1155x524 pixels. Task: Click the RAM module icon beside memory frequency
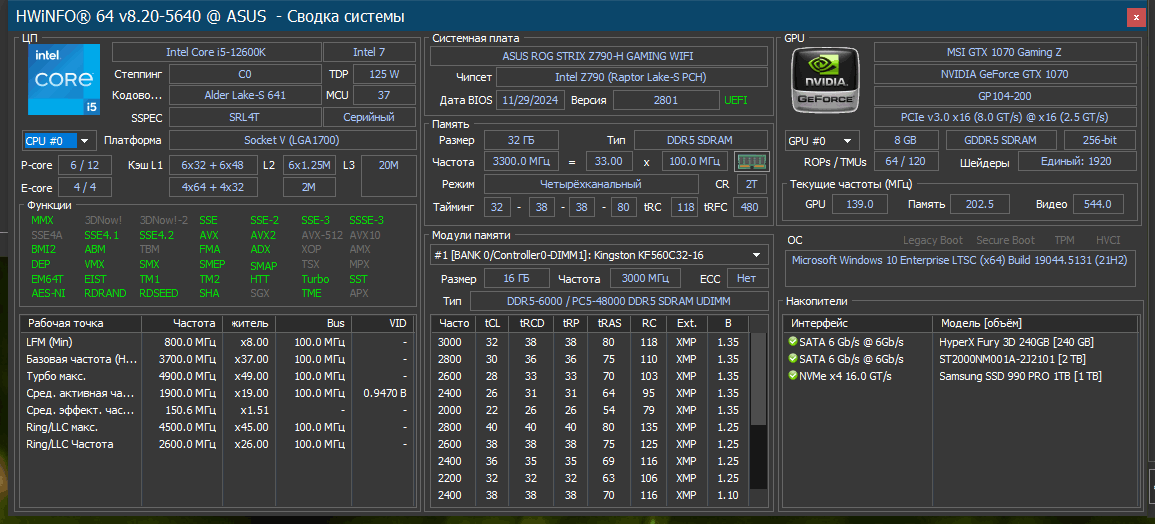[752, 161]
